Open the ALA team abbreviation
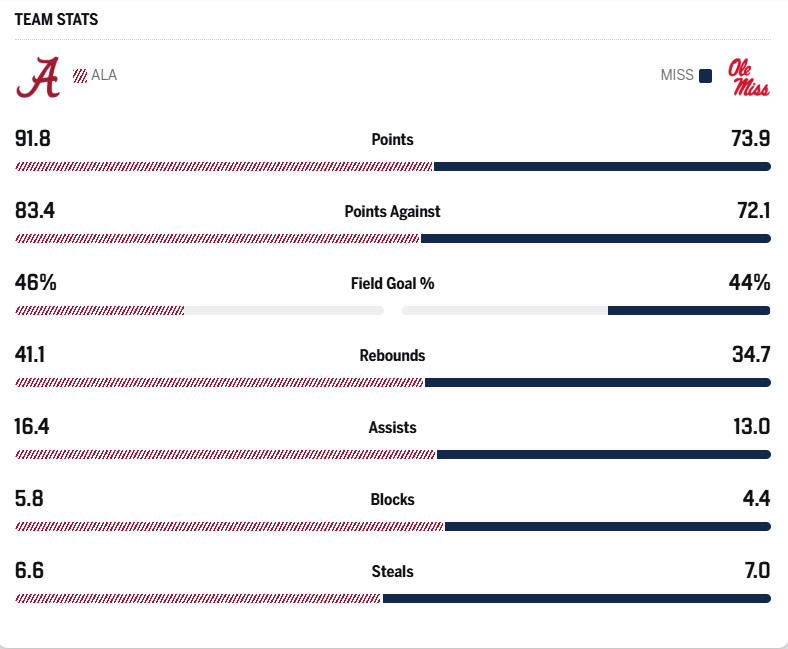The height and width of the screenshot is (649, 788). click(104, 75)
